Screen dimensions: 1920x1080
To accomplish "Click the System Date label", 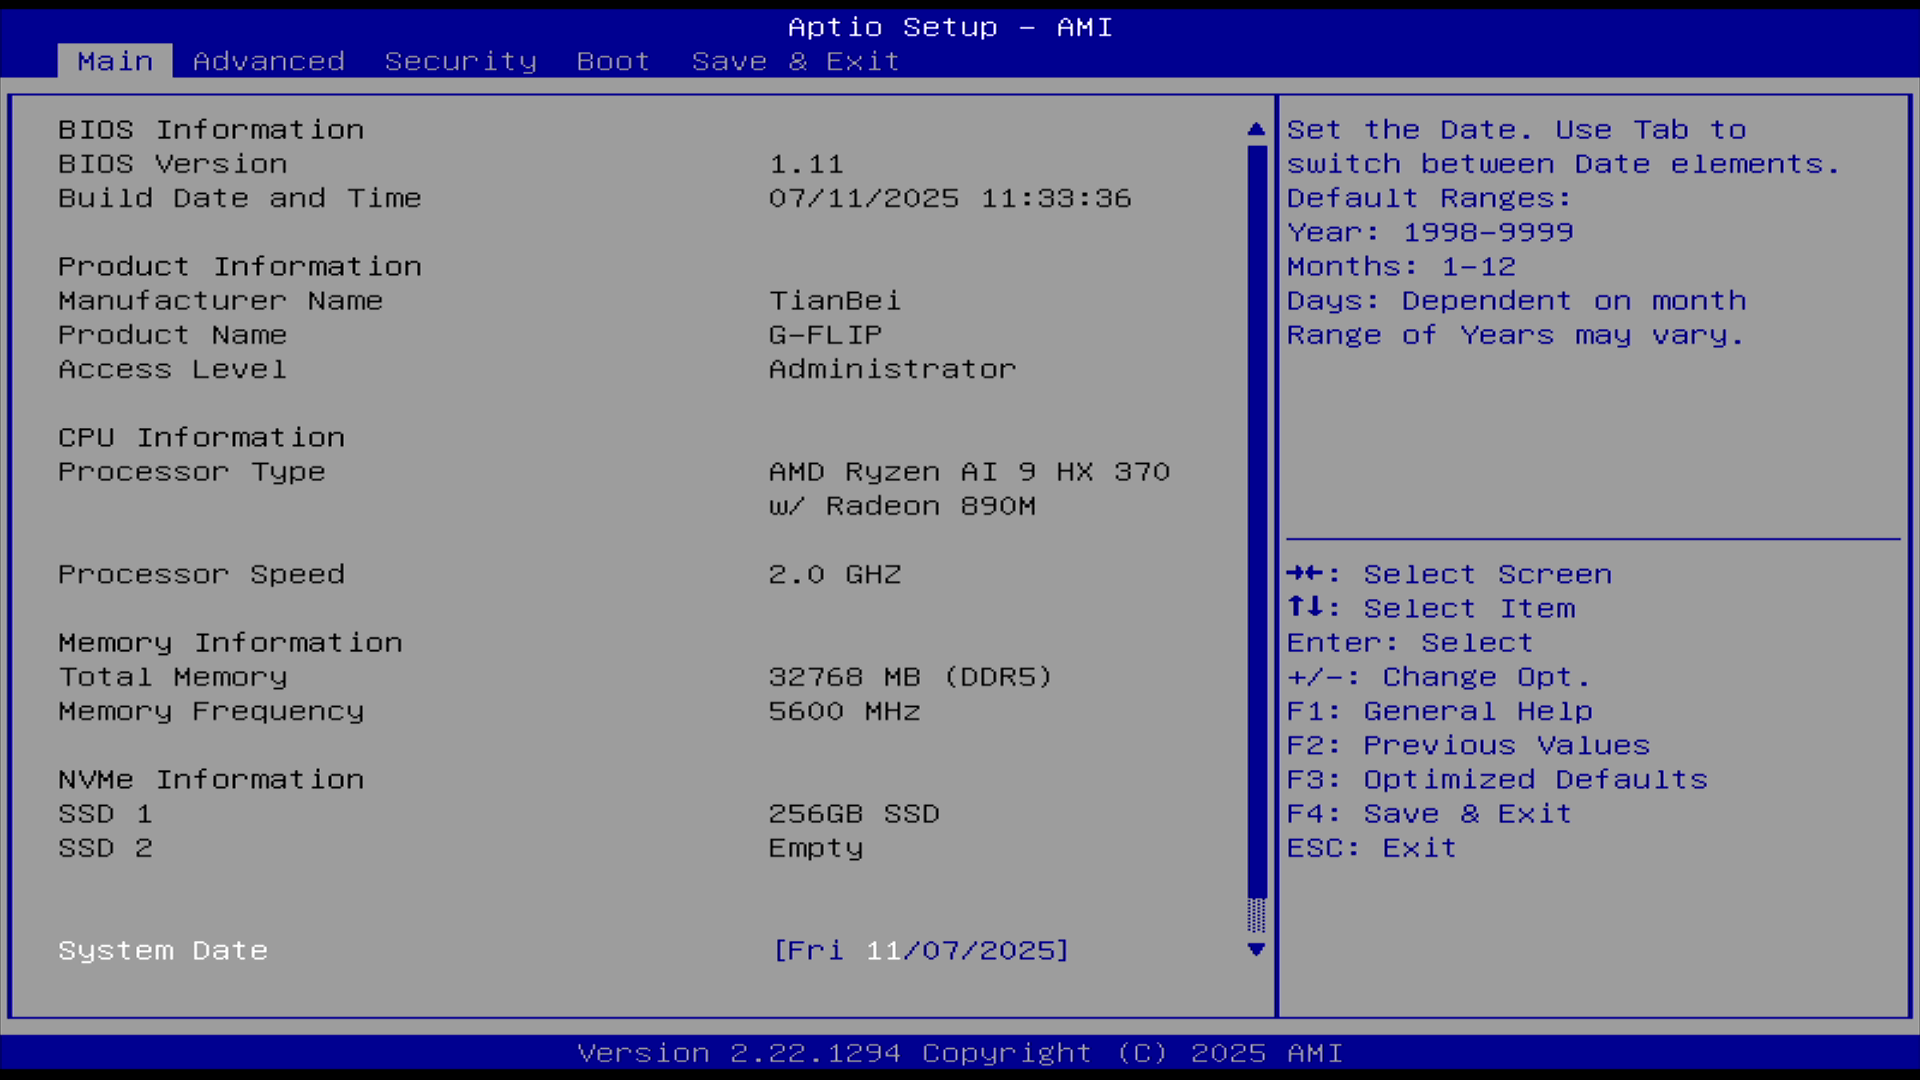I will pyautogui.click(x=162, y=950).
